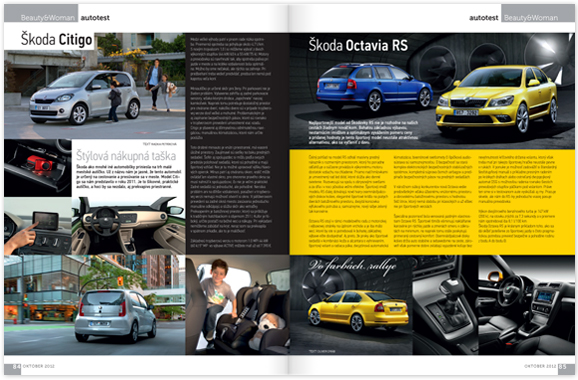The image size is (578, 380).
Task: Open the red camera glovebox photo
Action: pos(38,168)
